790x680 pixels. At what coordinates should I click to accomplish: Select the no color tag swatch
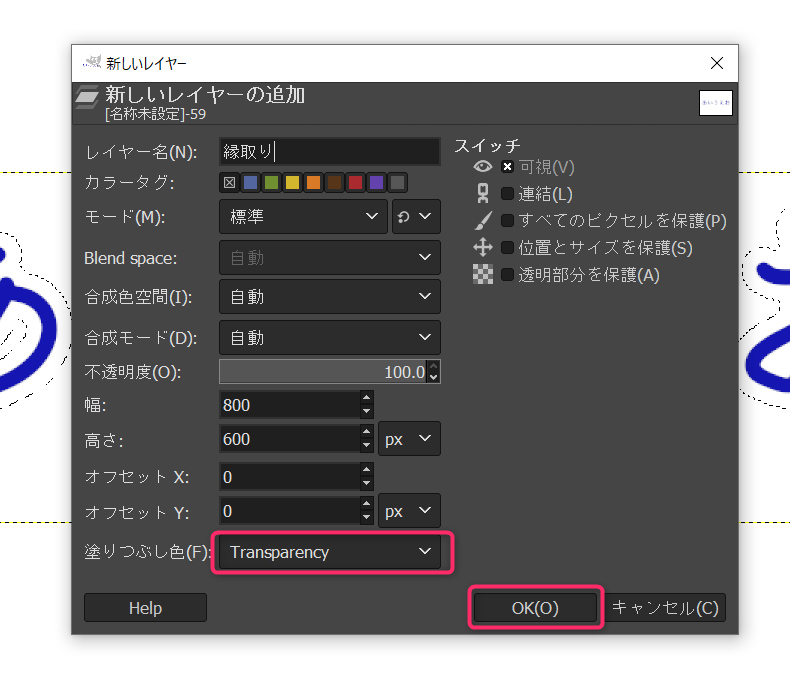pyautogui.click(x=229, y=182)
